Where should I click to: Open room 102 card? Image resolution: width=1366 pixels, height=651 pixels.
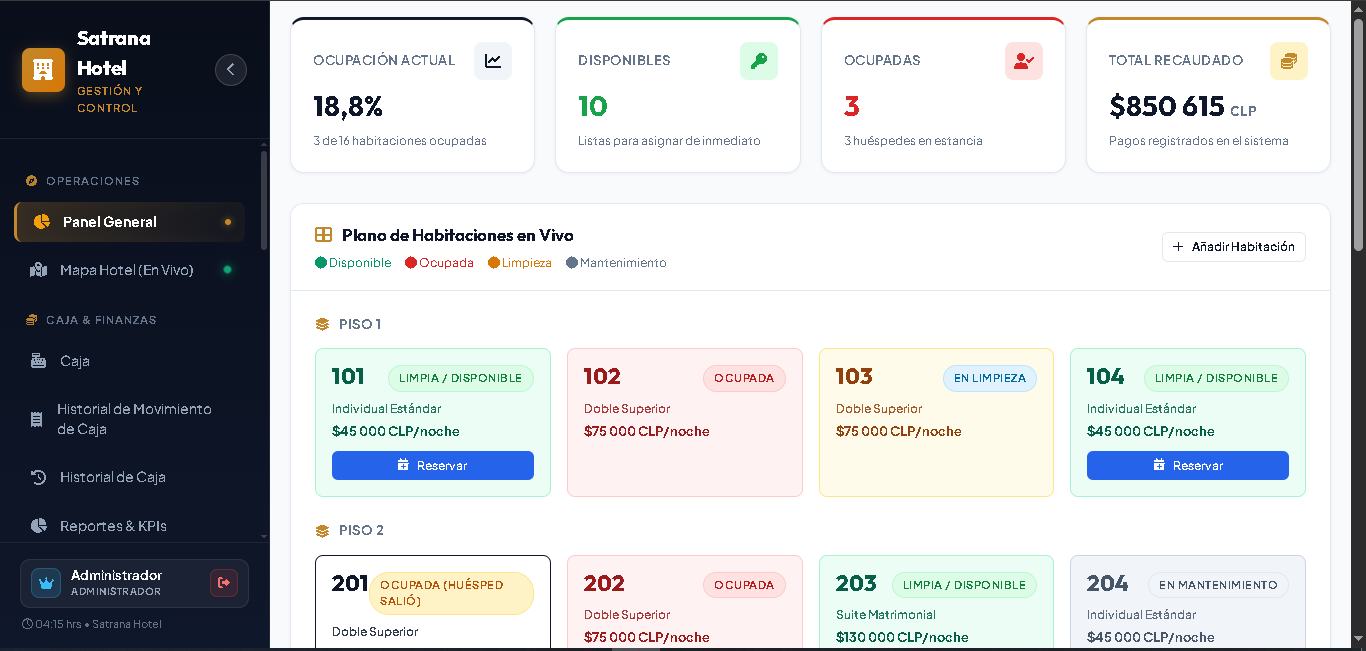(685, 422)
